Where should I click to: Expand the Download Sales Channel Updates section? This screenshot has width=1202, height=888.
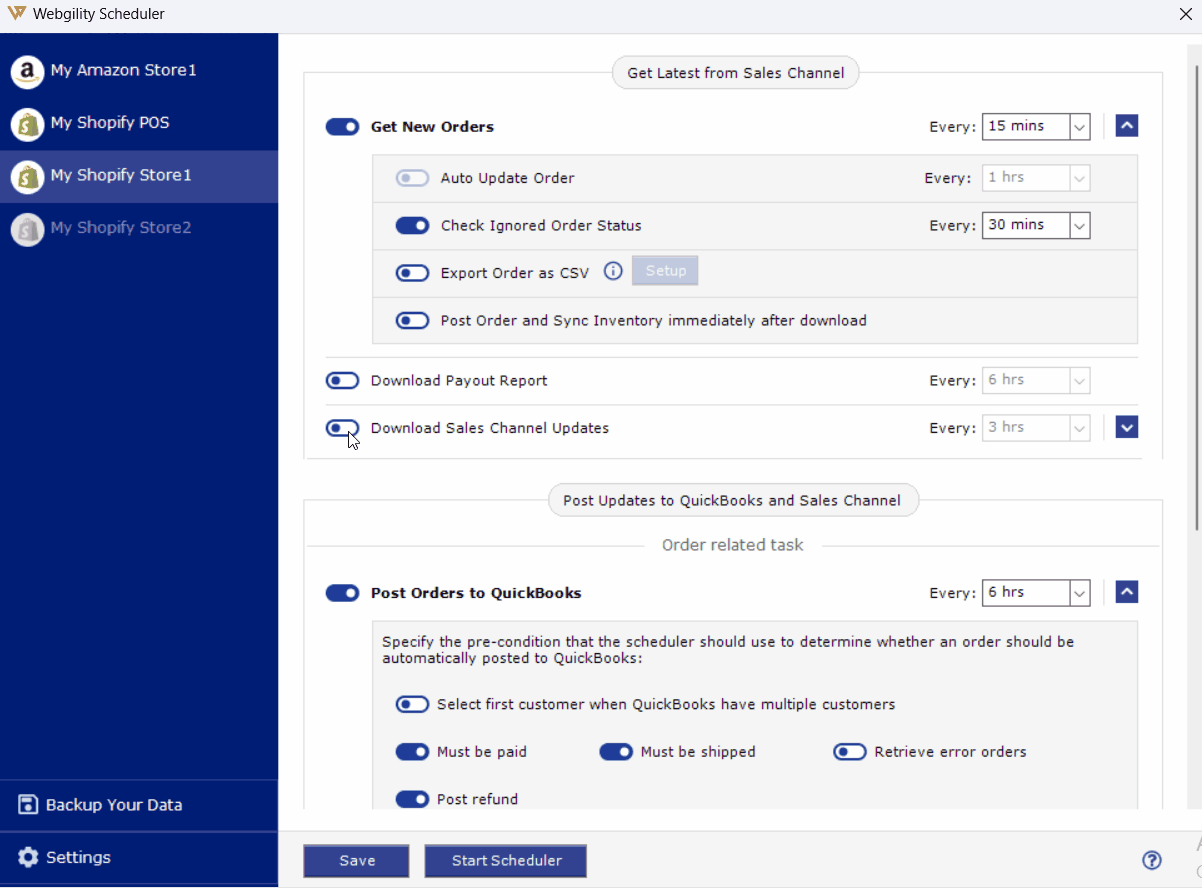click(x=1126, y=428)
